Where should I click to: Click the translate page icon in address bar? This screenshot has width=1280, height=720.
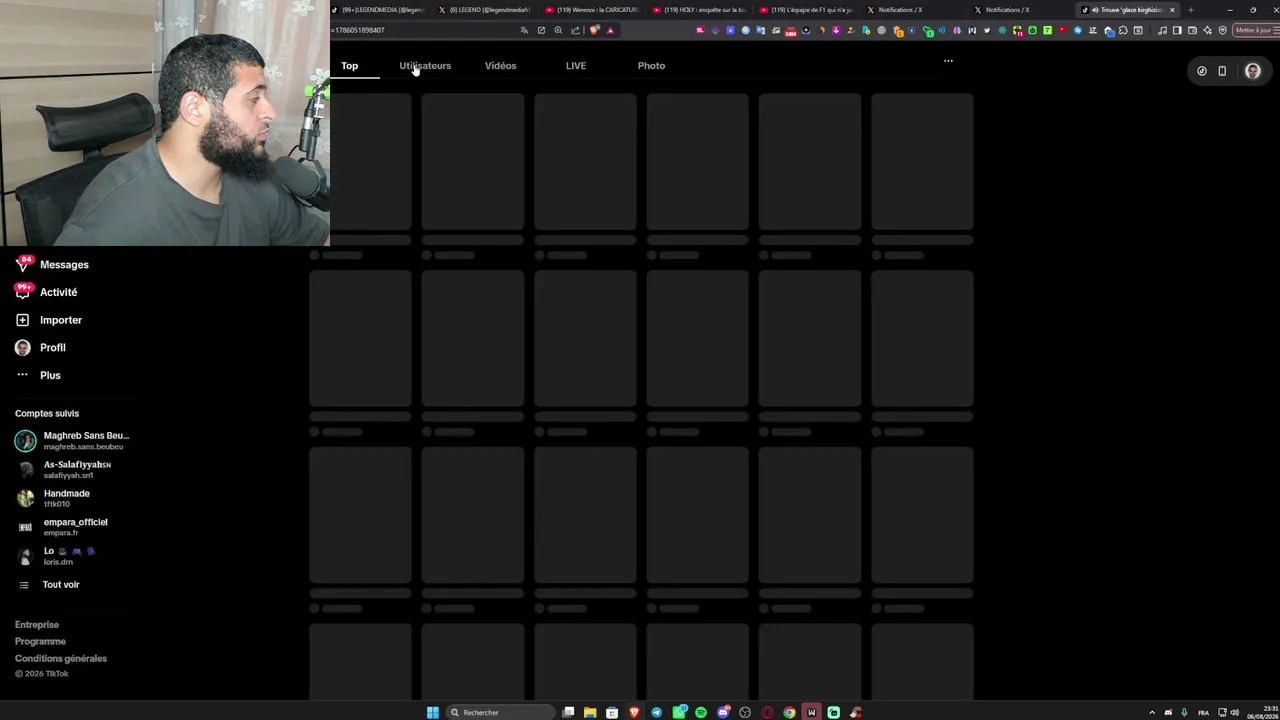[524, 30]
